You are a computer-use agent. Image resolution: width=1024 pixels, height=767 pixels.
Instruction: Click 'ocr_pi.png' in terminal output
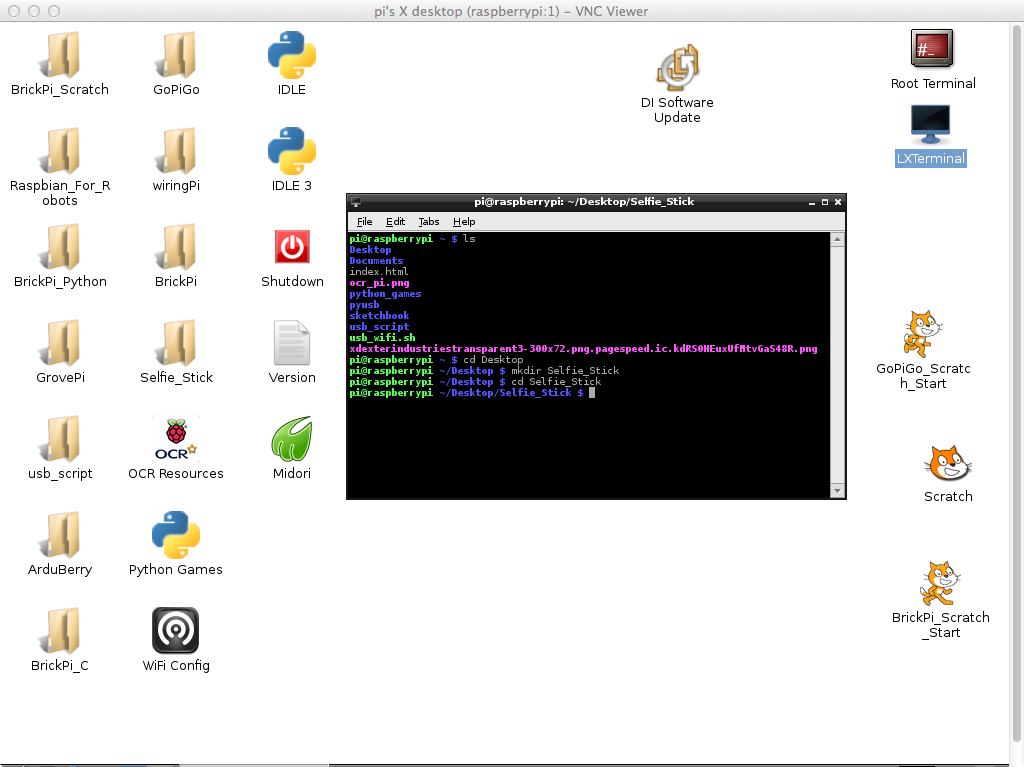coord(379,283)
